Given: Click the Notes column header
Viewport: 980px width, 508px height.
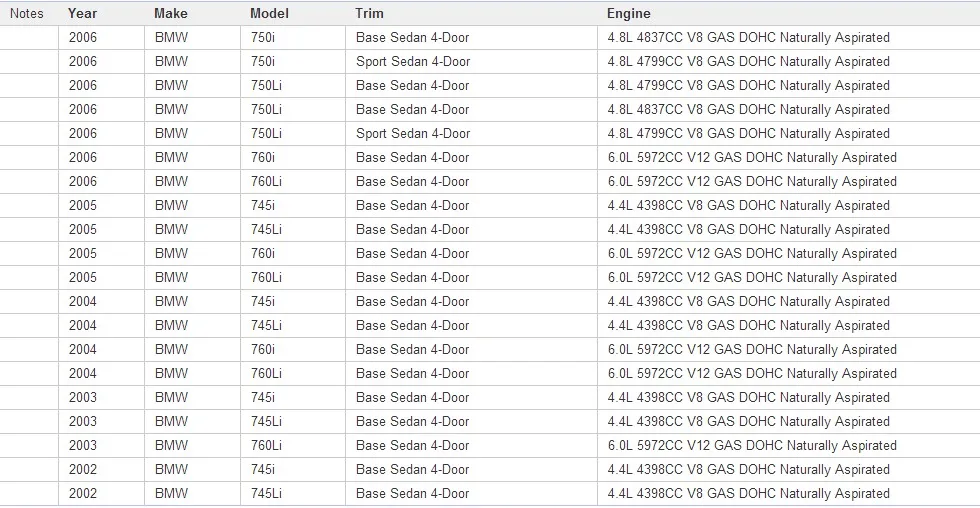Looking at the screenshot, I should (x=29, y=13).
